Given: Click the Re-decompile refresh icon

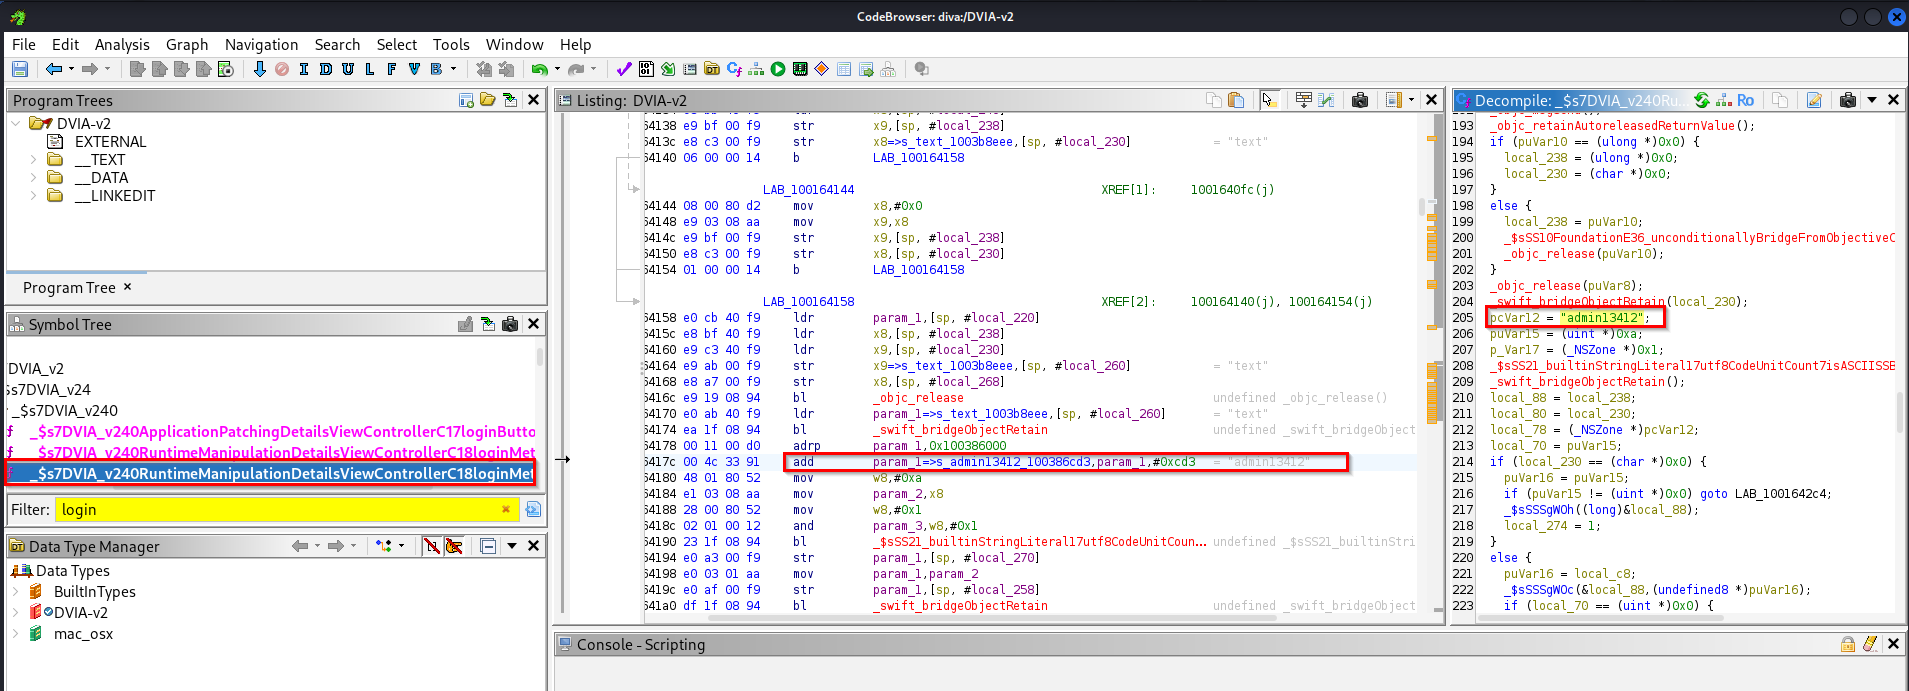Looking at the screenshot, I should click(x=1701, y=100).
